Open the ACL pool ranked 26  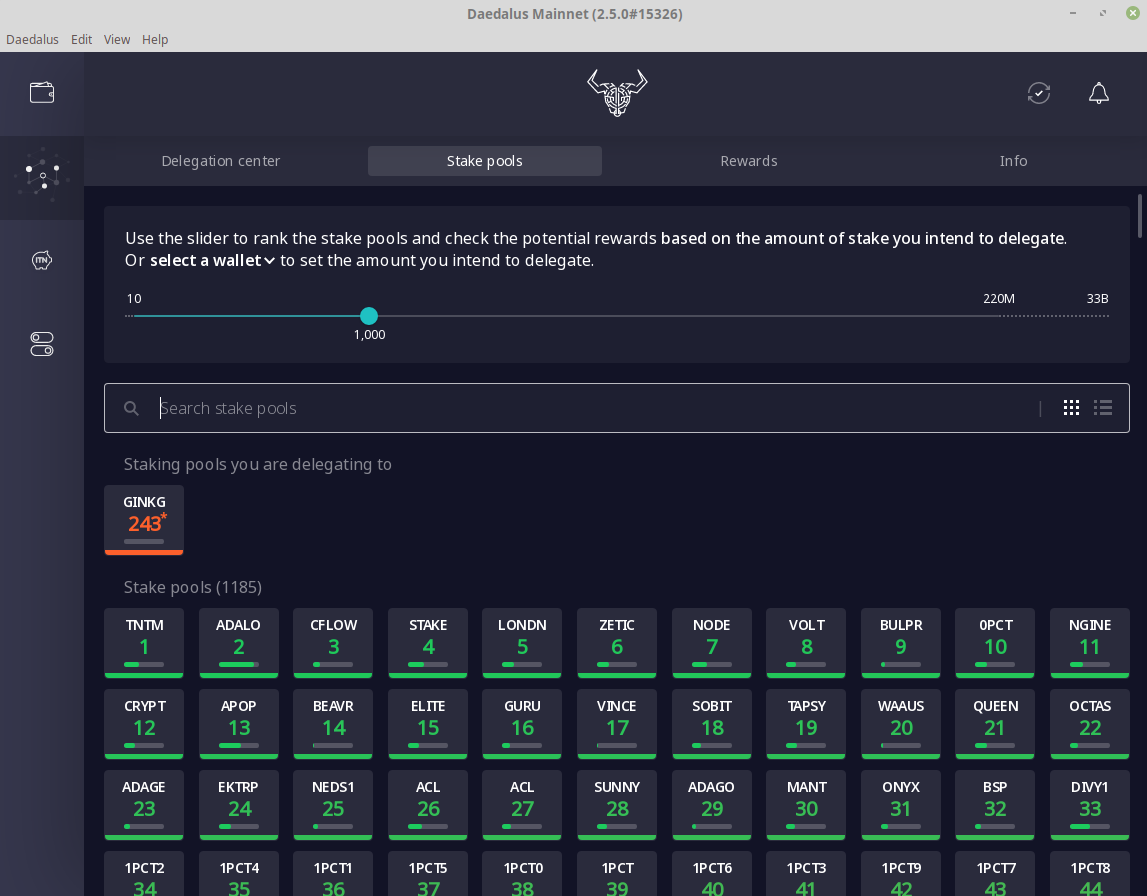click(x=428, y=805)
